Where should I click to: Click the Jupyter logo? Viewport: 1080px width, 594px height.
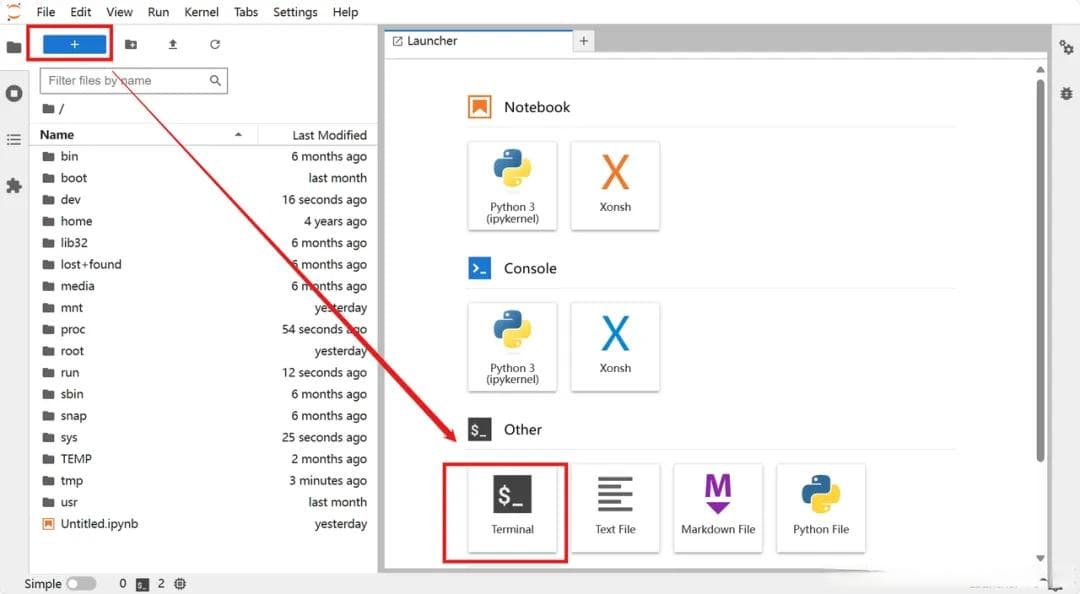13,11
